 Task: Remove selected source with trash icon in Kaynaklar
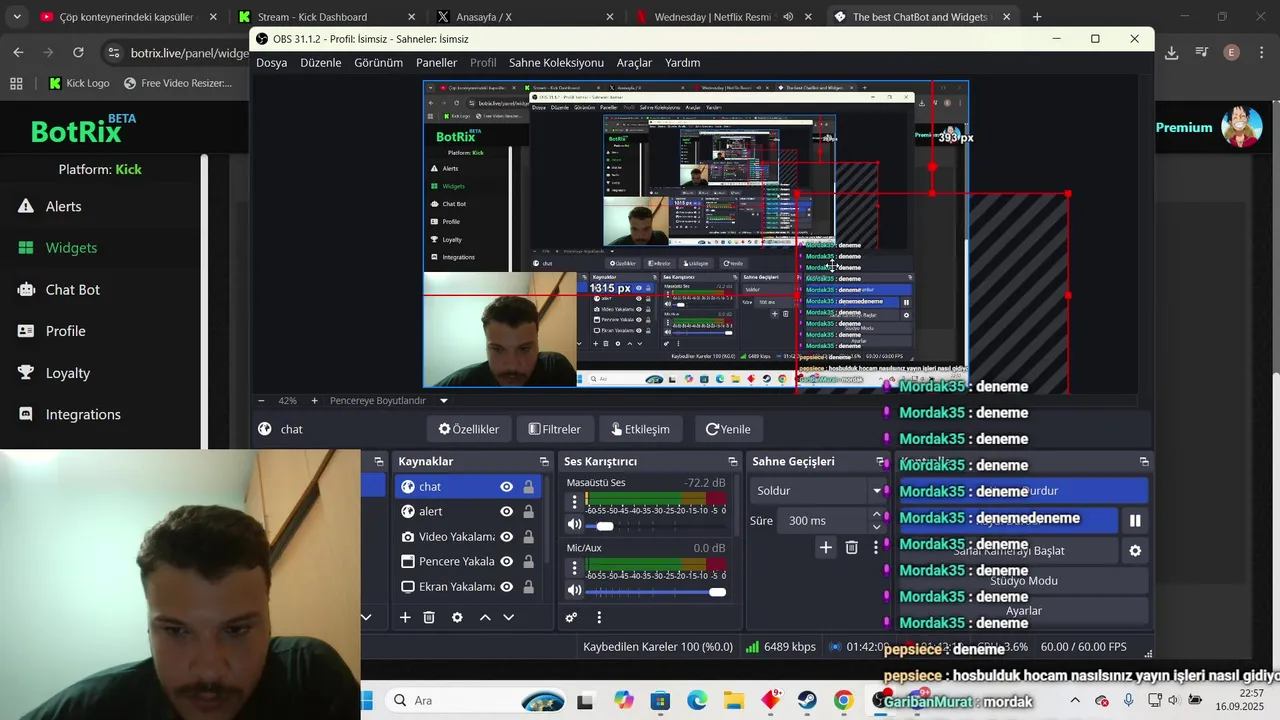click(429, 617)
